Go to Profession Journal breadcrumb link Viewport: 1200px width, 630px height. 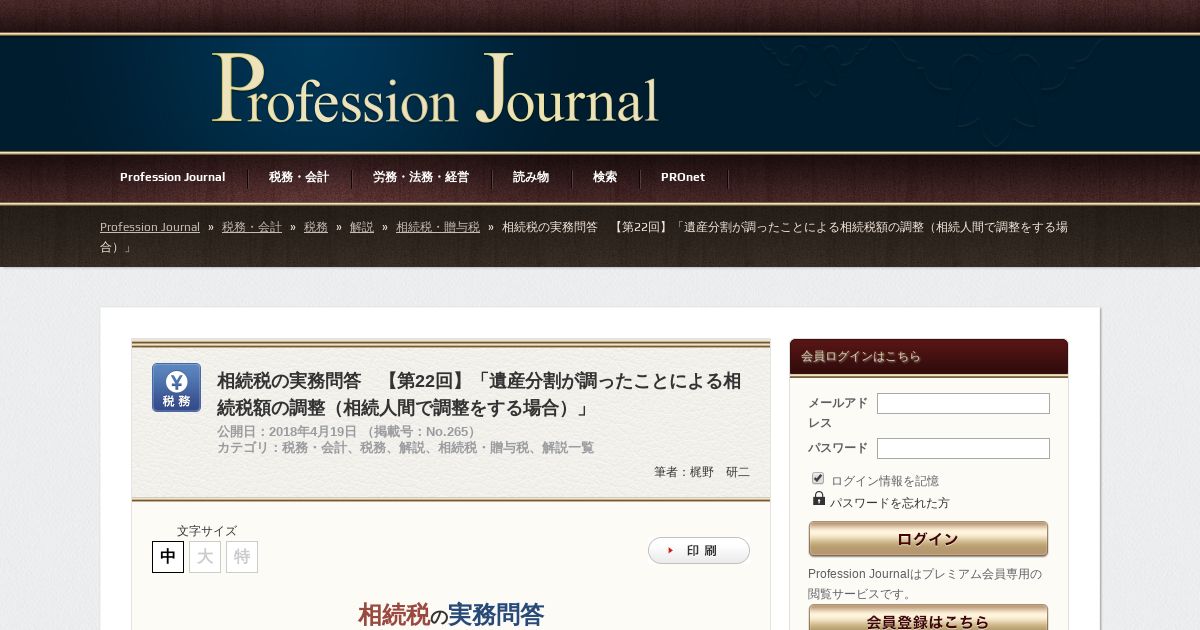[150, 227]
